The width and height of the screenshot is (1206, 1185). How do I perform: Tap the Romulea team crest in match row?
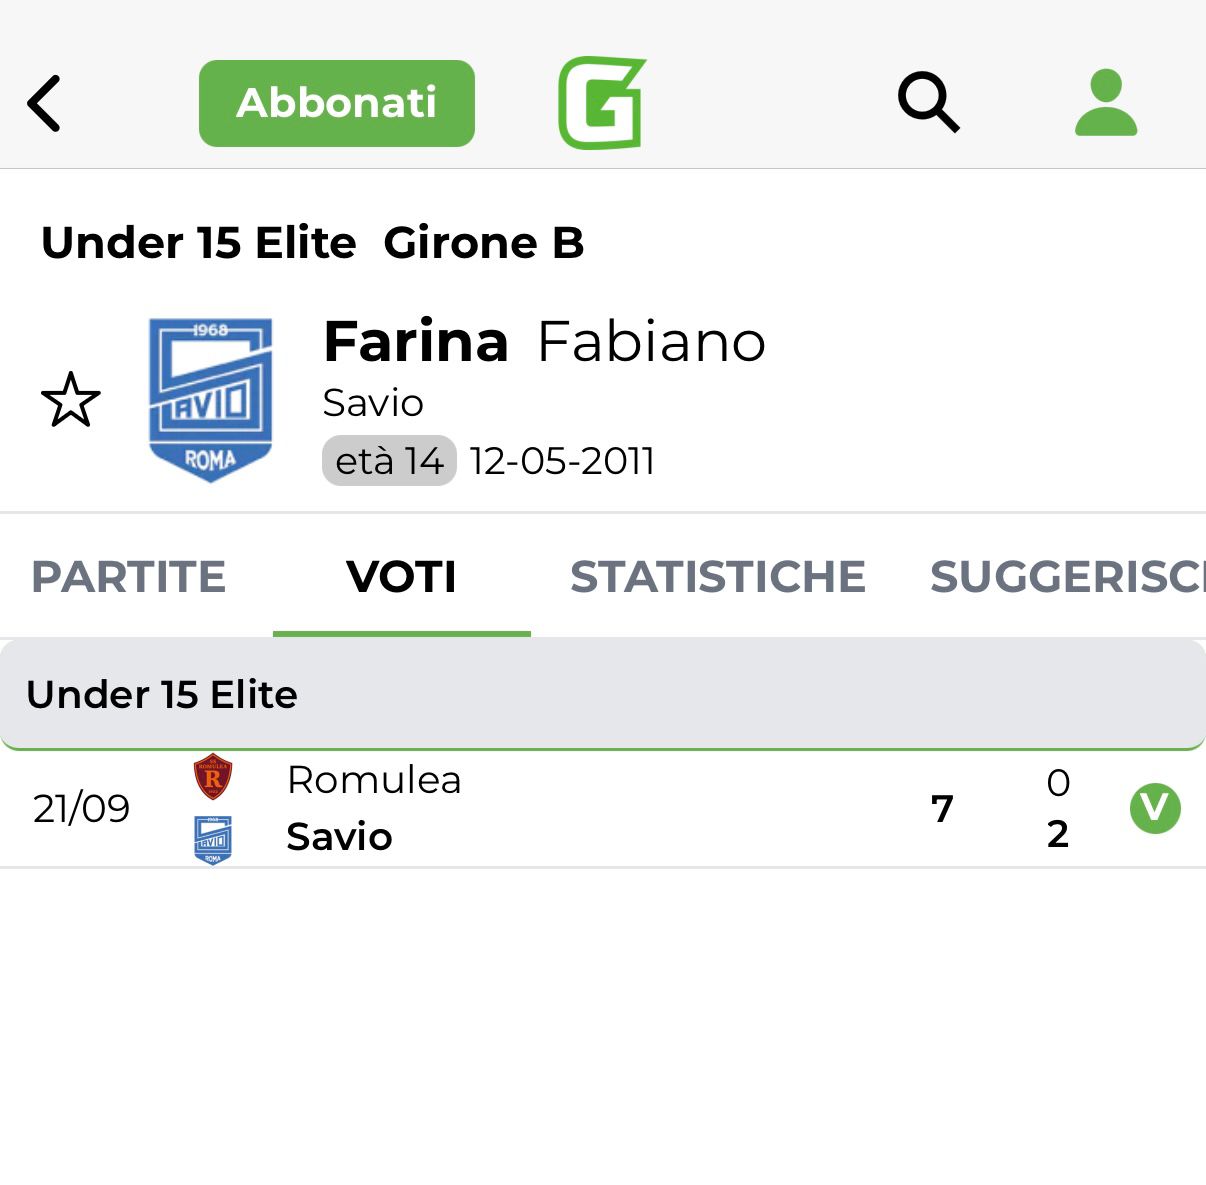(213, 777)
